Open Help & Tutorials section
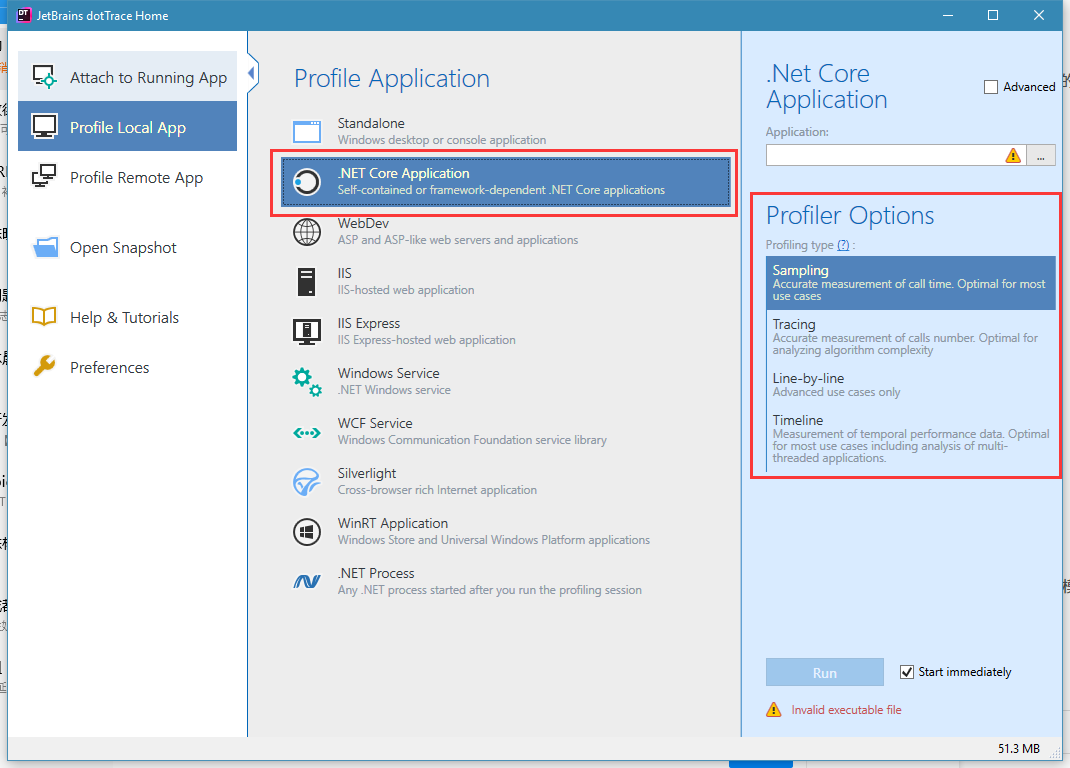The image size is (1070, 768). tap(128, 317)
